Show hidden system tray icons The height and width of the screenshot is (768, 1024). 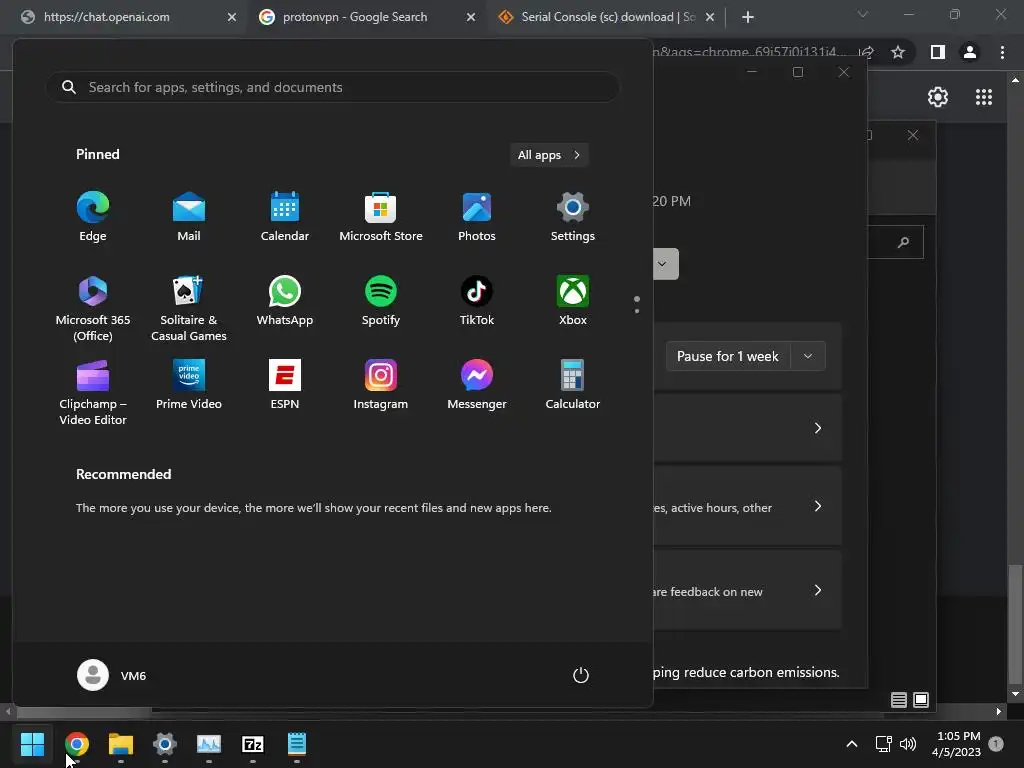pos(852,744)
